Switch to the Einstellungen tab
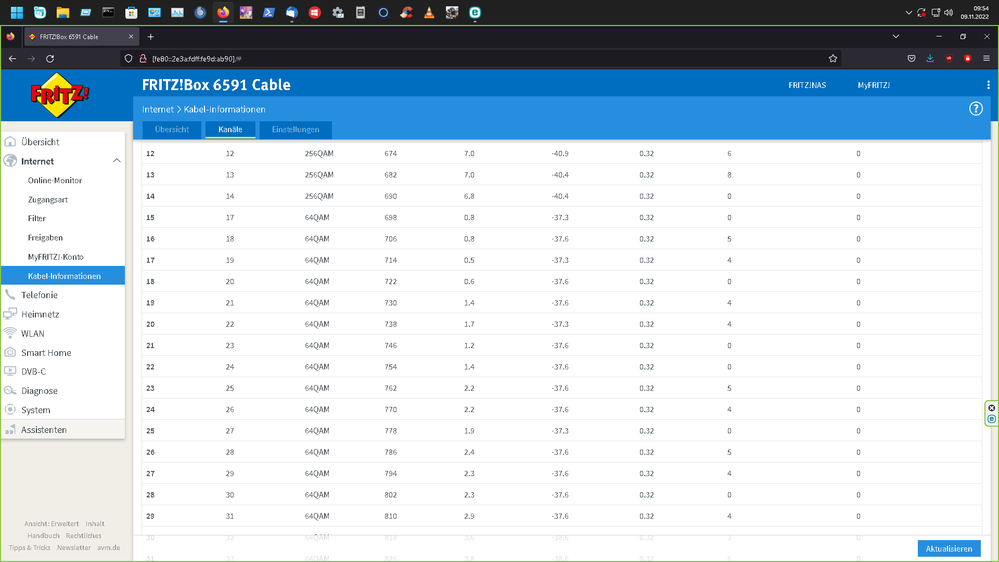The width and height of the screenshot is (999, 562). click(x=296, y=129)
